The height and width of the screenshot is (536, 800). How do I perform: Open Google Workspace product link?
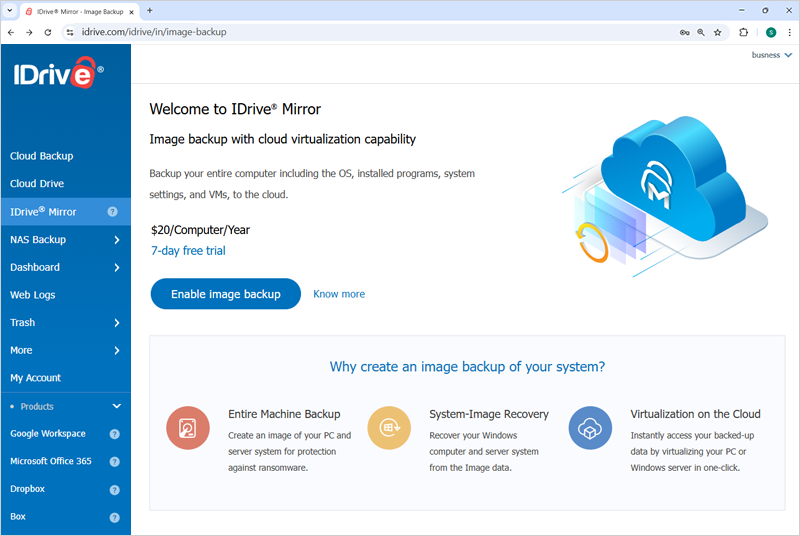48,433
